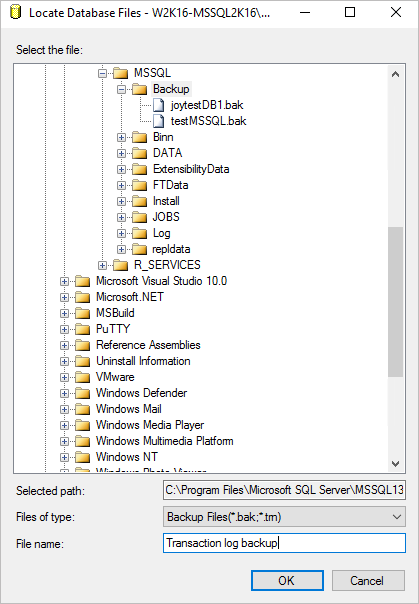Select the joytestDB1.bak file icon

(x=159, y=105)
